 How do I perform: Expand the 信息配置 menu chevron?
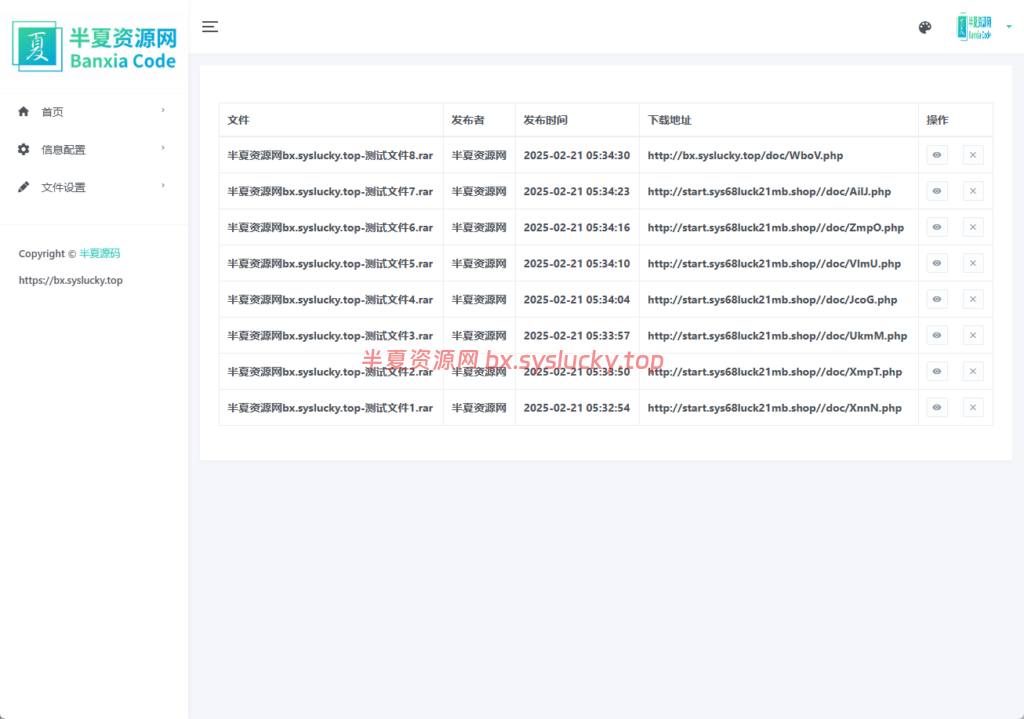[x=163, y=148]
